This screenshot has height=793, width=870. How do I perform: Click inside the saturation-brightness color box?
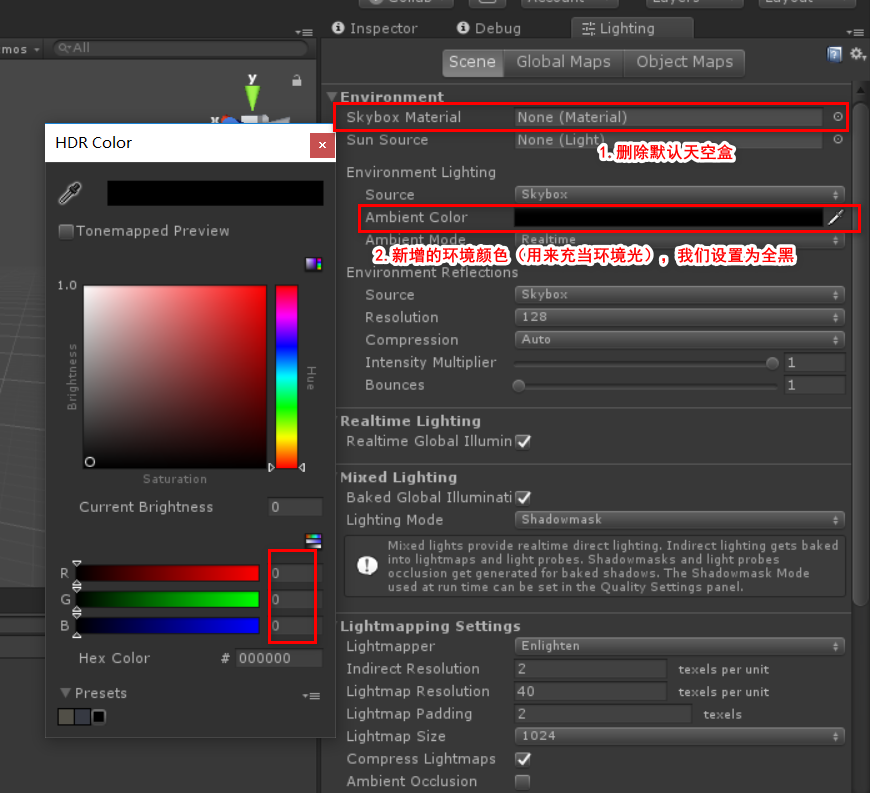pyautogui.click(x=175, y=377)
